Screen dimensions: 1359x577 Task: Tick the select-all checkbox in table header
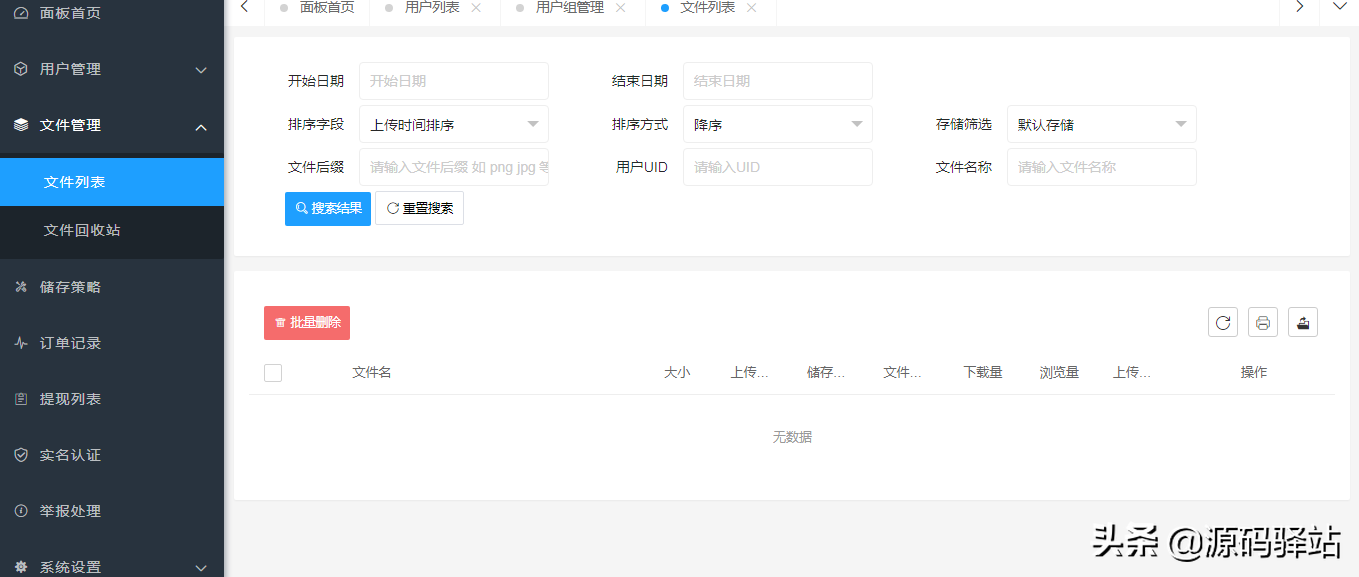273,373
